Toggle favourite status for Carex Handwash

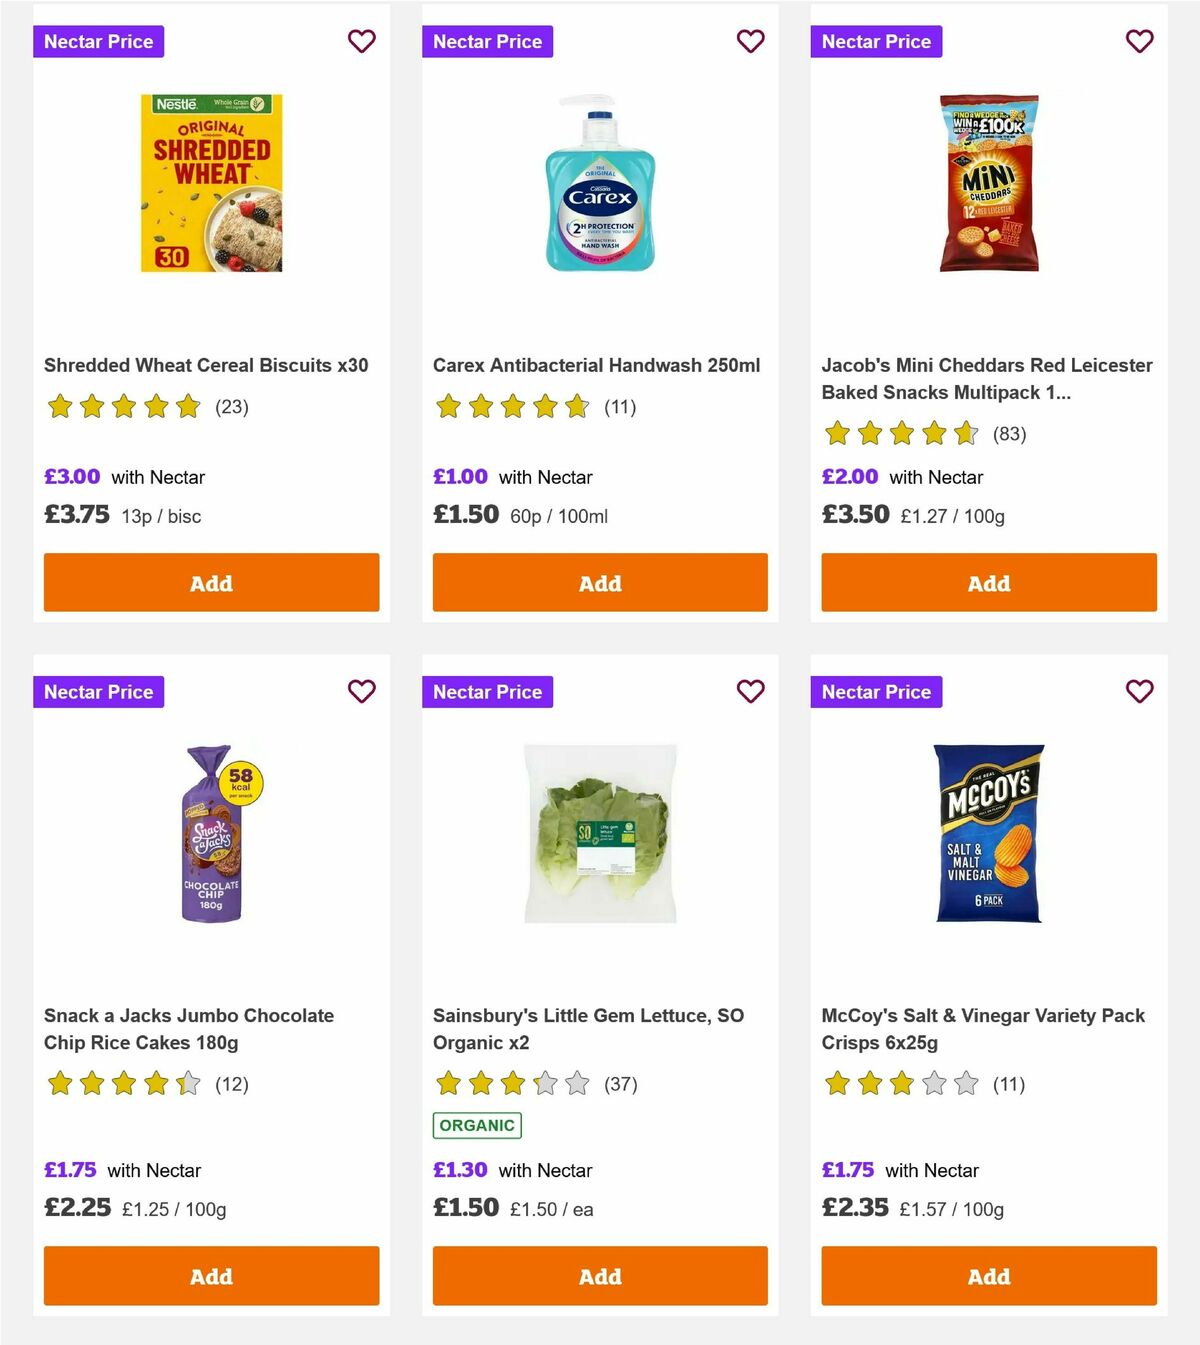[x=750, y=41]
